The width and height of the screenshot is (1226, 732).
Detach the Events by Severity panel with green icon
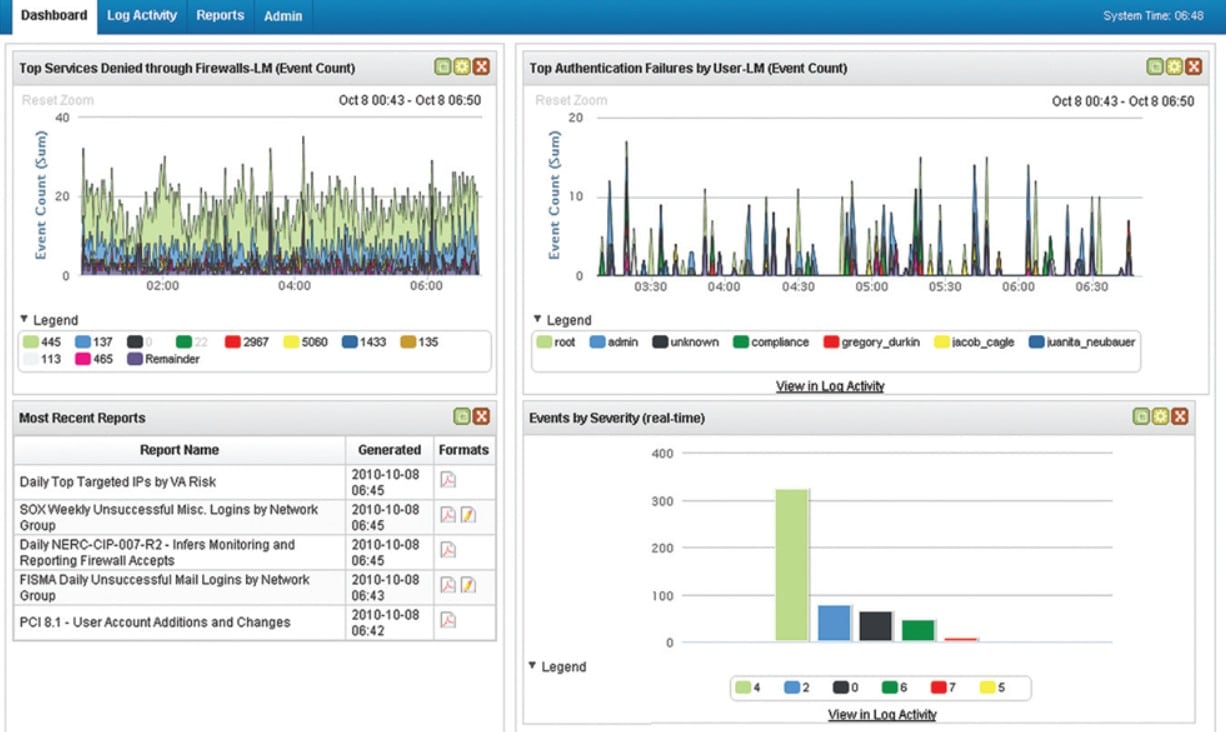coord(1141,417)
